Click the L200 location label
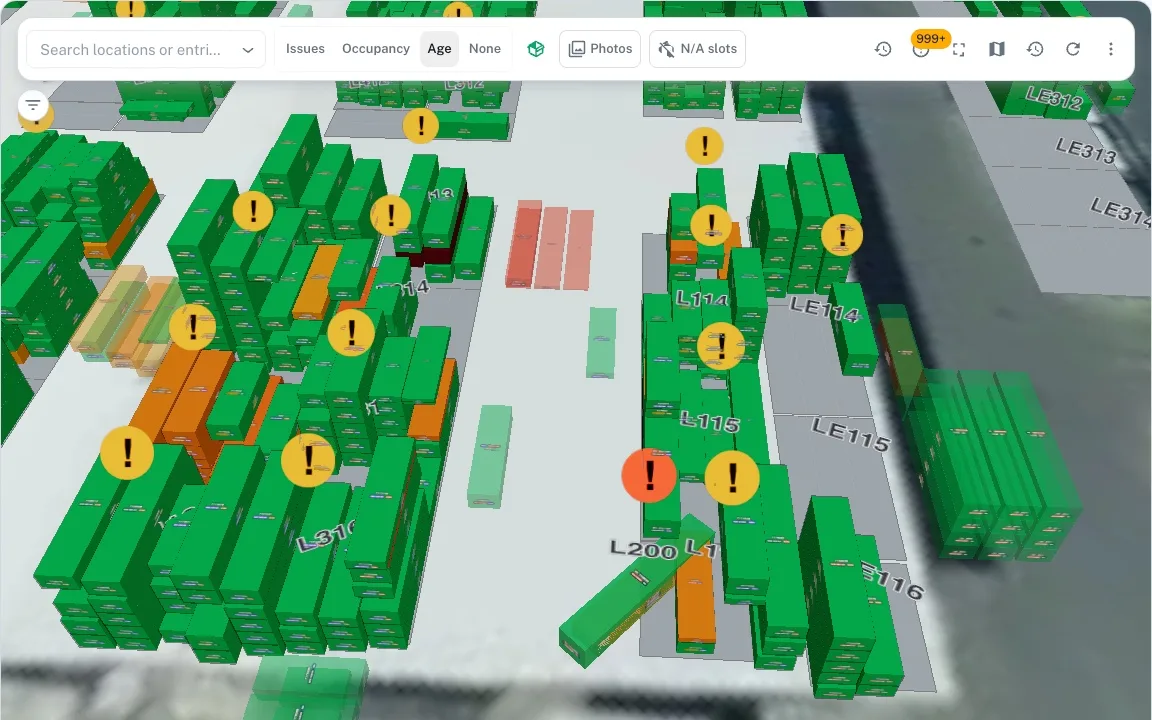The height and width of the screenshot is (720, 1152). 644,550
